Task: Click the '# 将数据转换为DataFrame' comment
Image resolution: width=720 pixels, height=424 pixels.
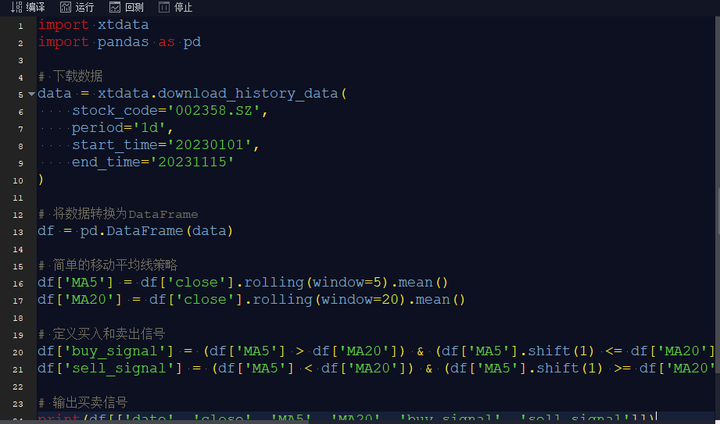Action: (x=118, y=214)
